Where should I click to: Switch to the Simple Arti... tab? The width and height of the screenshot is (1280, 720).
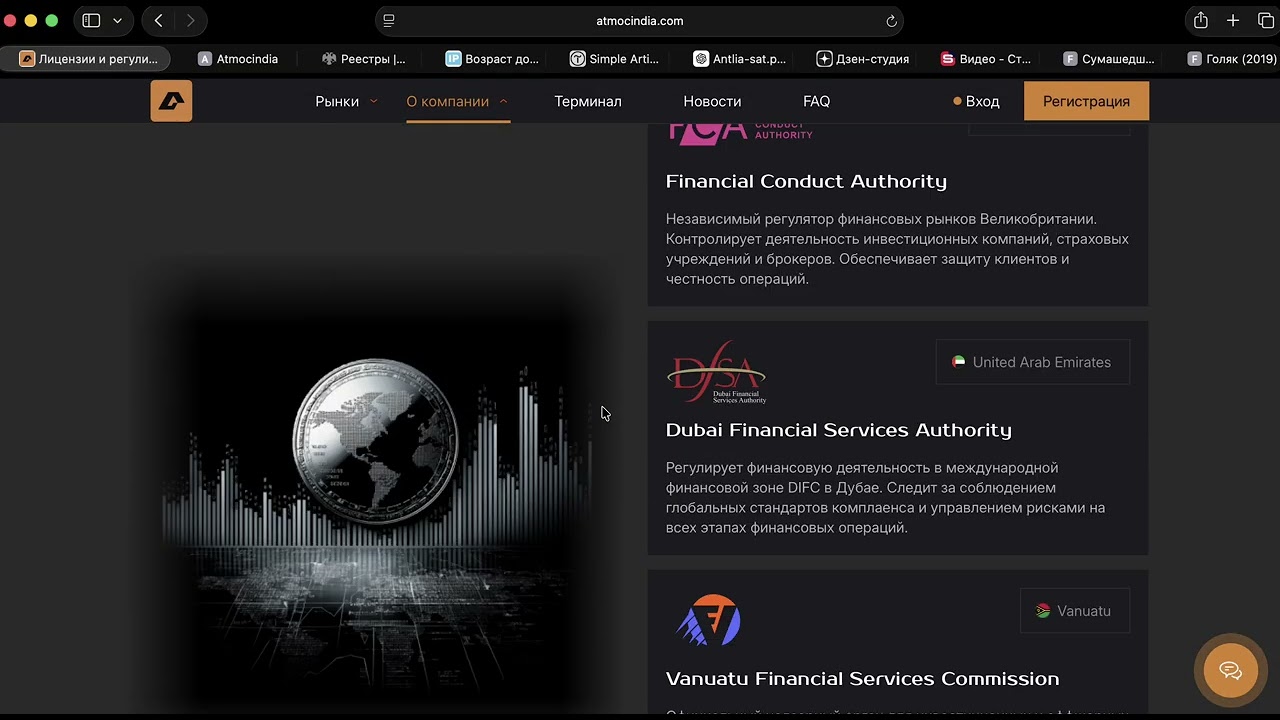pos(615,59)
